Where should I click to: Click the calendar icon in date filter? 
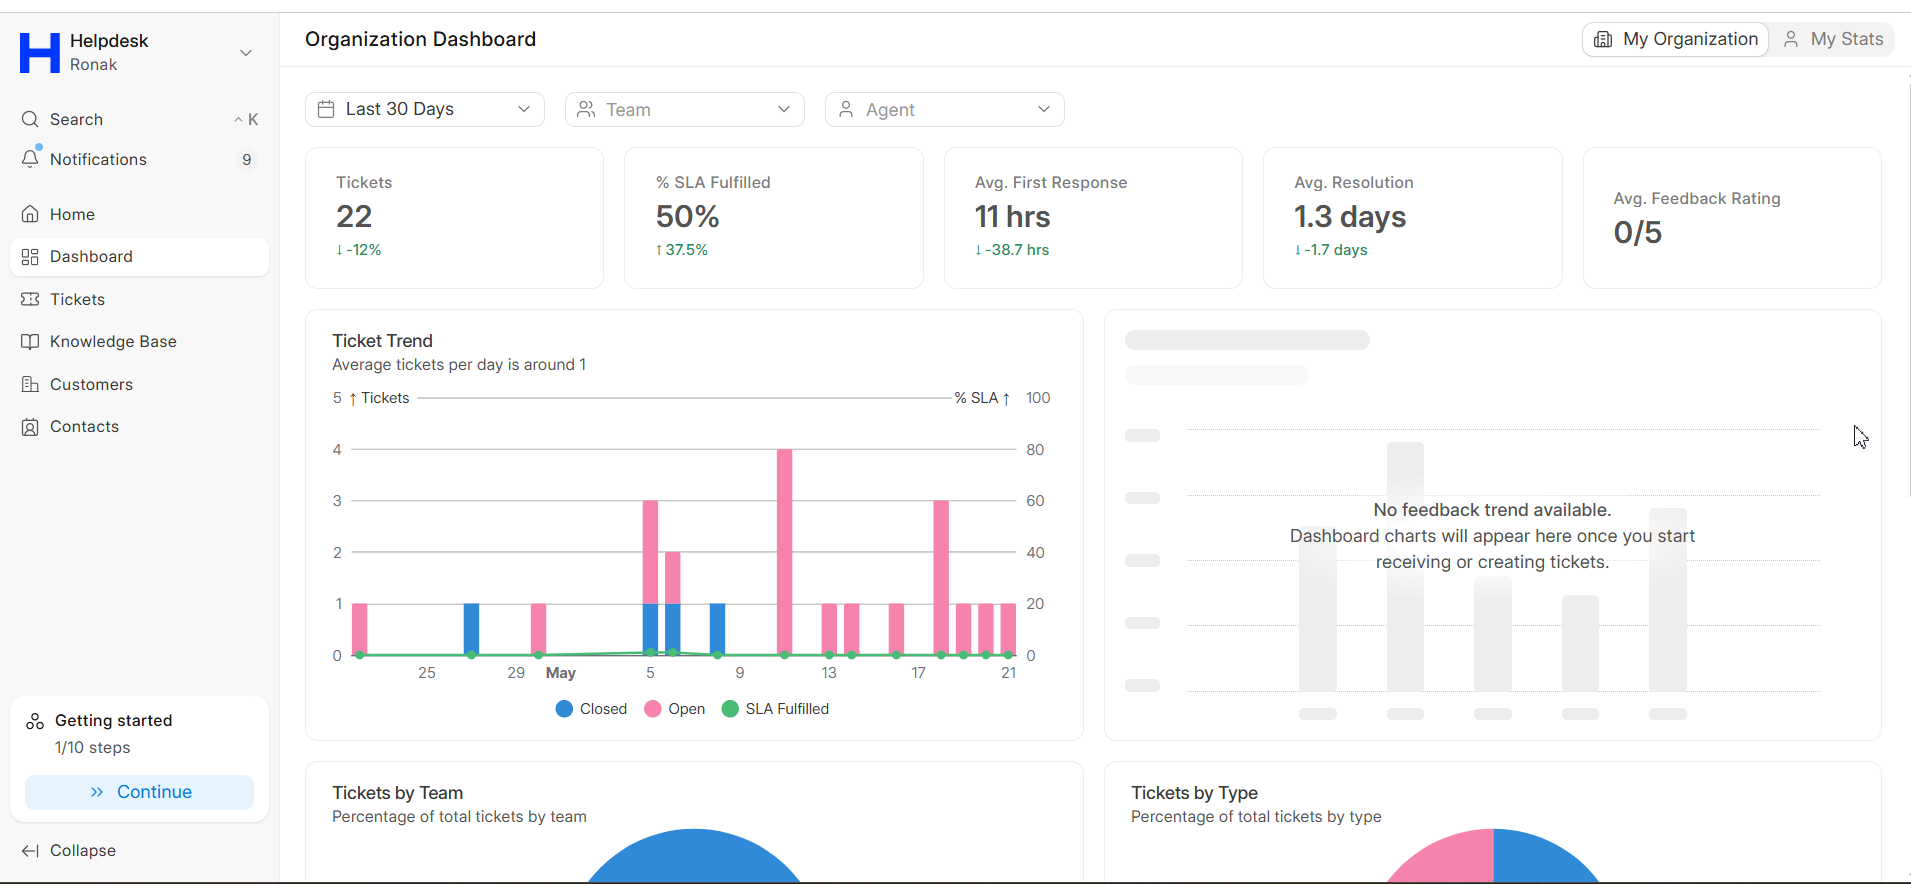tap(326, 109)
